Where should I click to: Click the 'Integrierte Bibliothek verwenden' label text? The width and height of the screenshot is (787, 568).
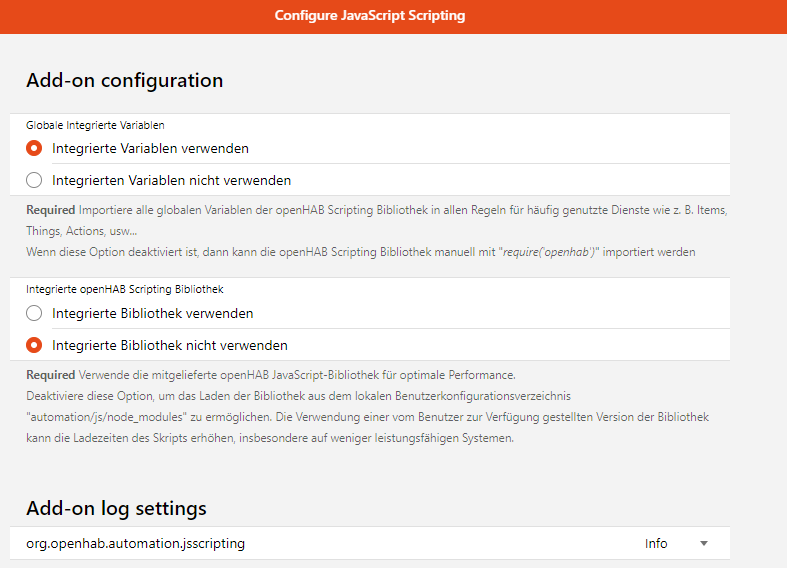point(152,313)
